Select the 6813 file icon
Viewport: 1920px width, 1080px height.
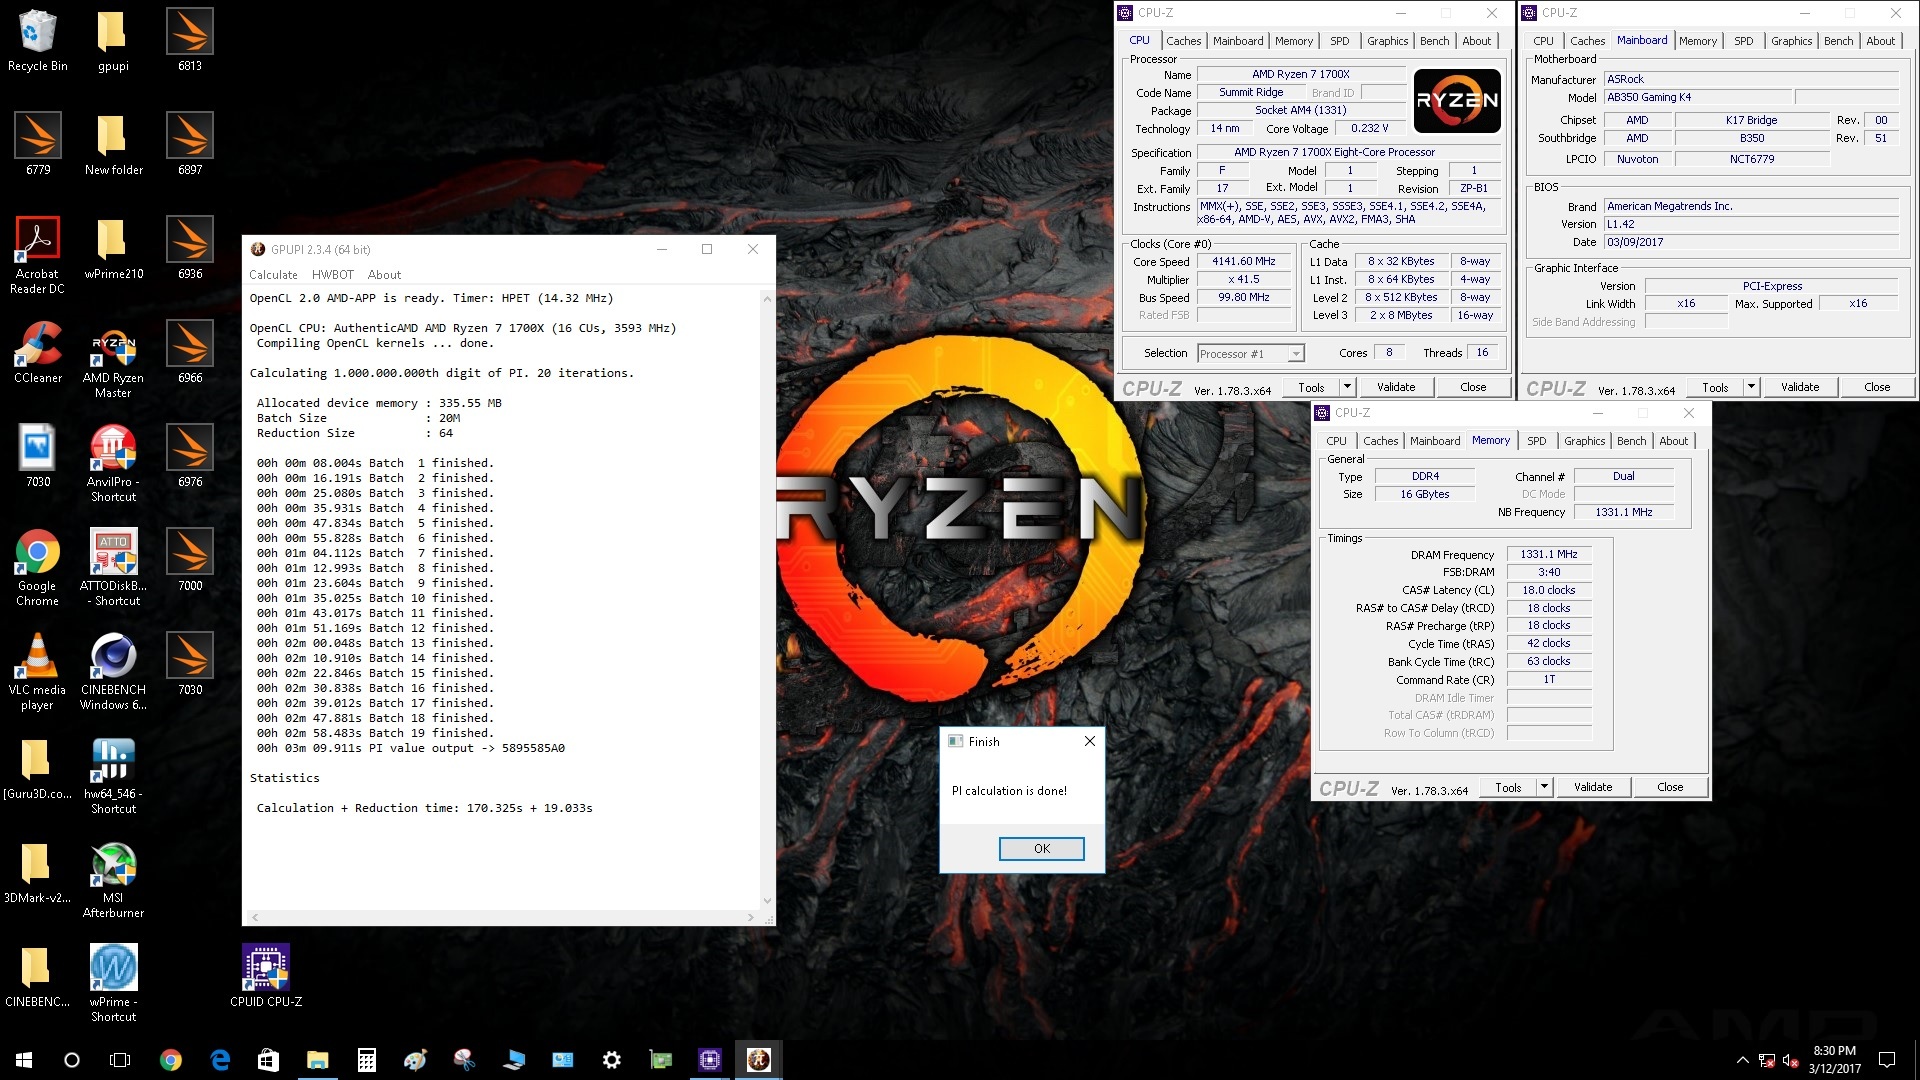[x=190, y=41]
